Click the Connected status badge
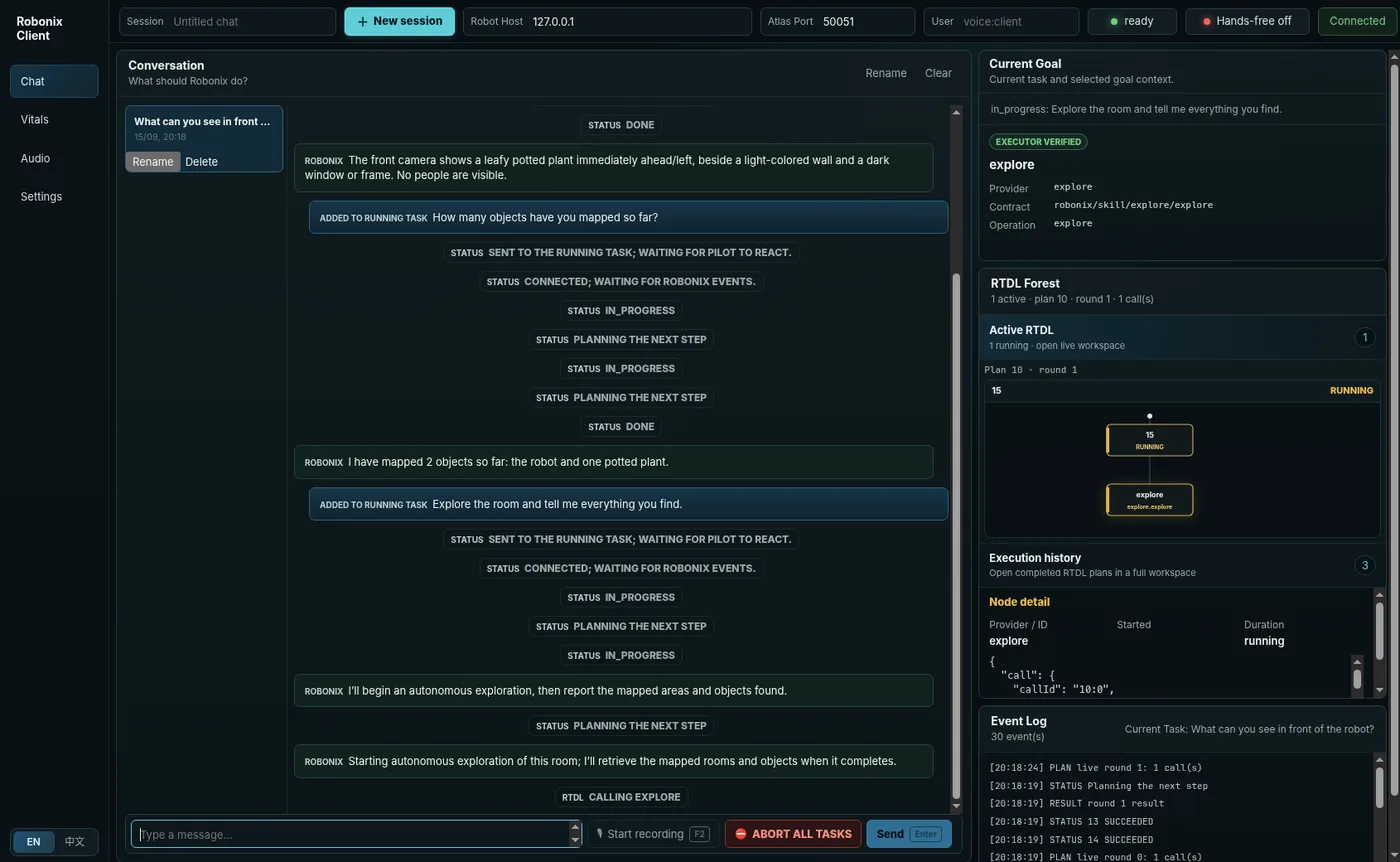Viewport: 1400px width, 862px height. [x=1357, y=21]
